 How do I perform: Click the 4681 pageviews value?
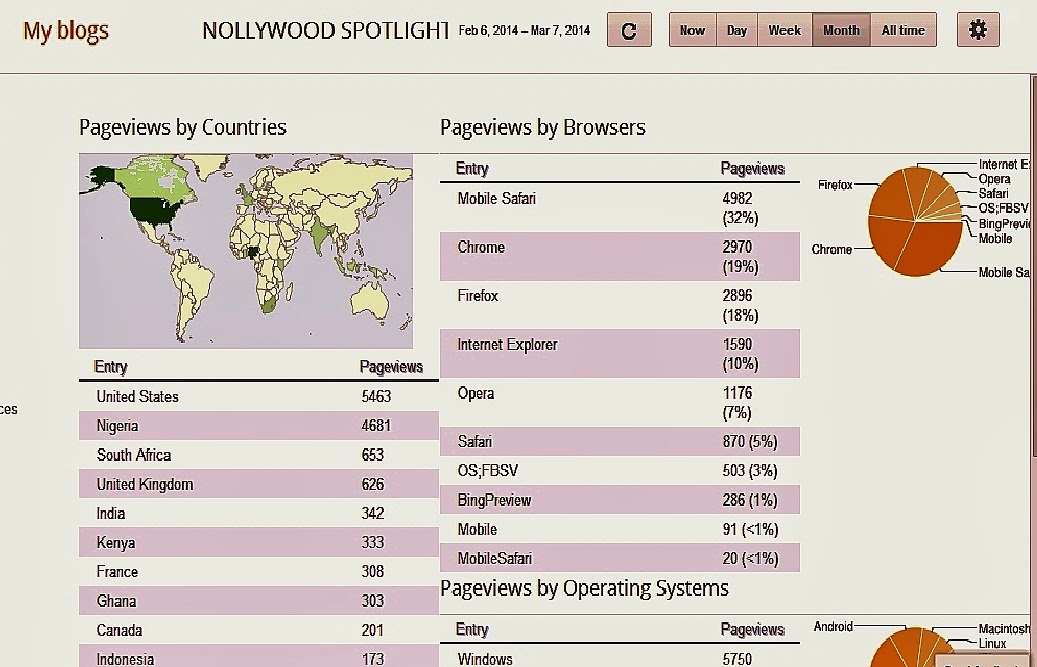coord(376,425)
